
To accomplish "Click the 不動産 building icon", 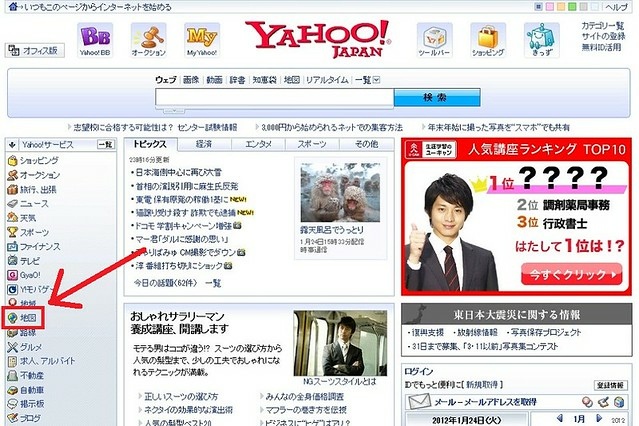I will tap(13, 375).
